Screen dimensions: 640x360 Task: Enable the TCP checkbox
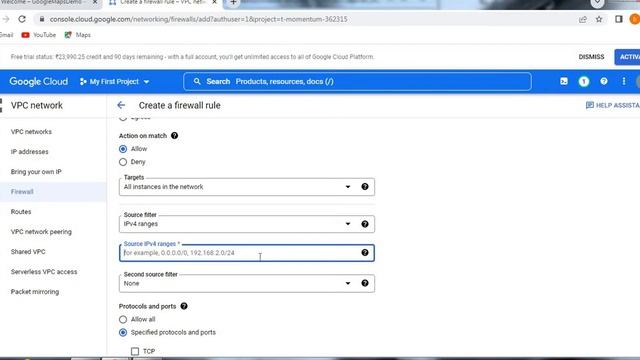tap(135, 351)
